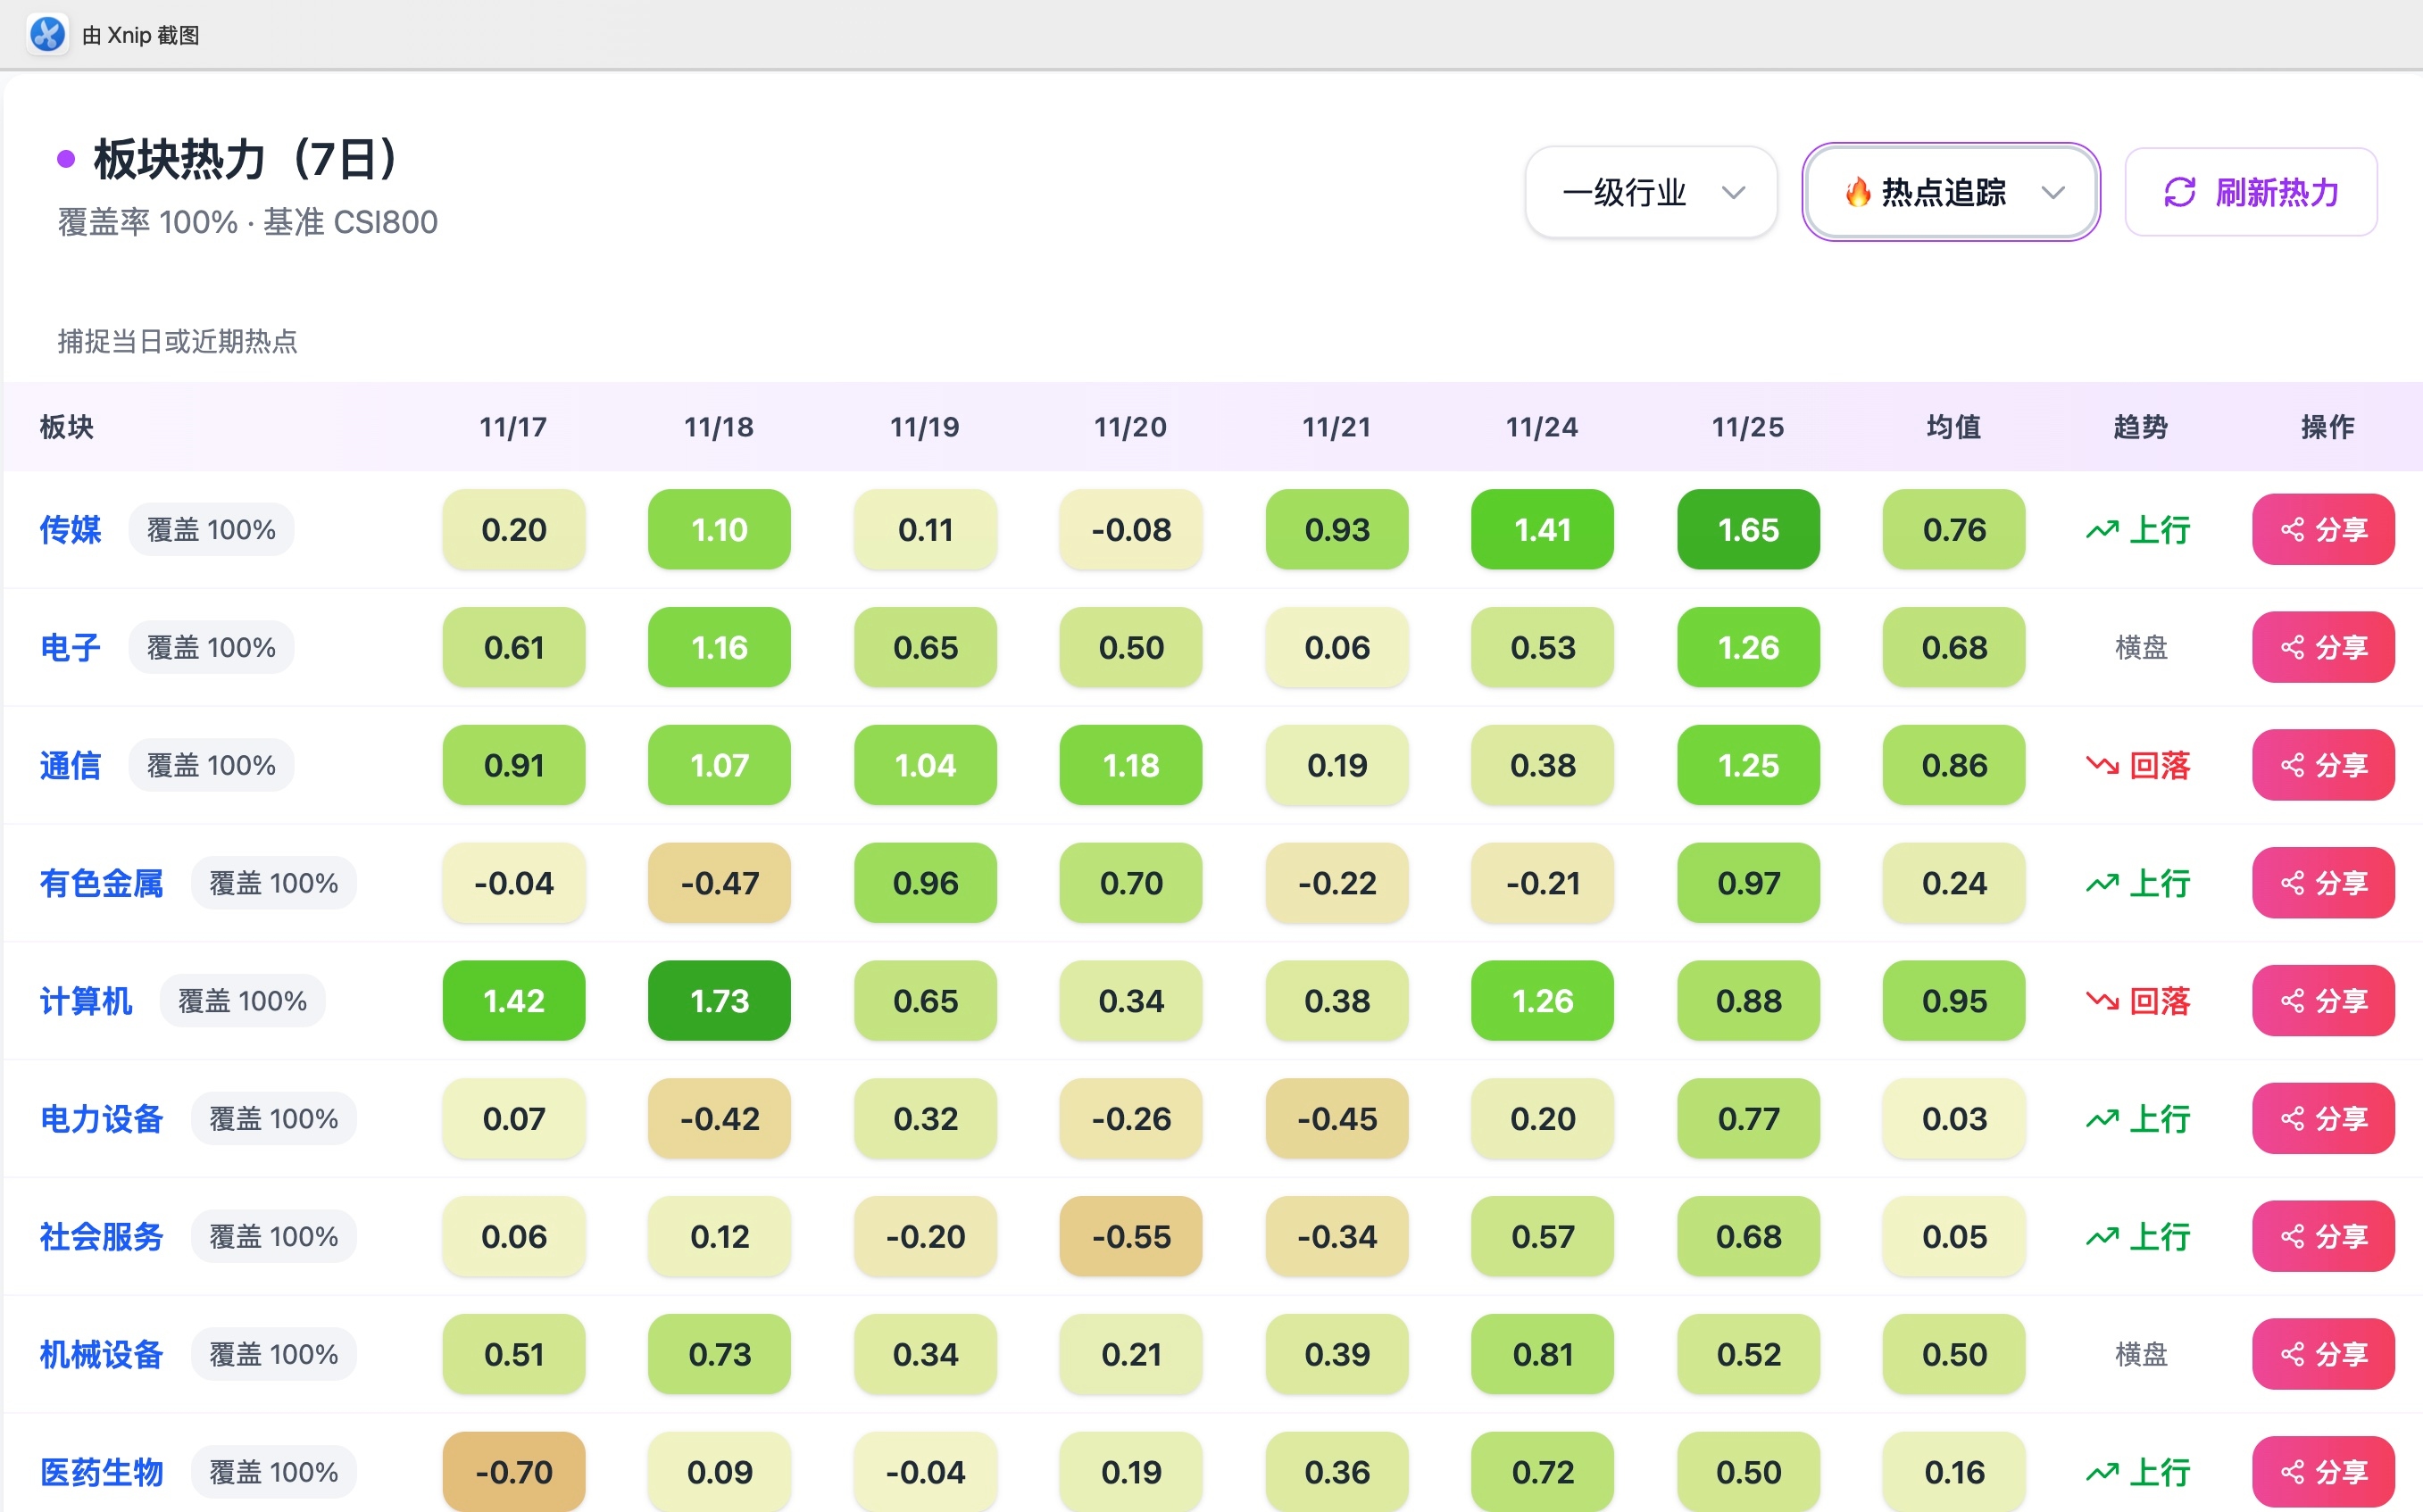
Task: Click chevron arrow beside 一级行业
Action: click(x=1734, y=192)
